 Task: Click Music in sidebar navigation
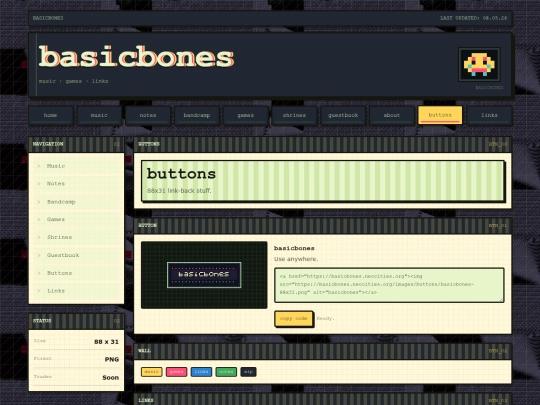(x=76, y=166)
